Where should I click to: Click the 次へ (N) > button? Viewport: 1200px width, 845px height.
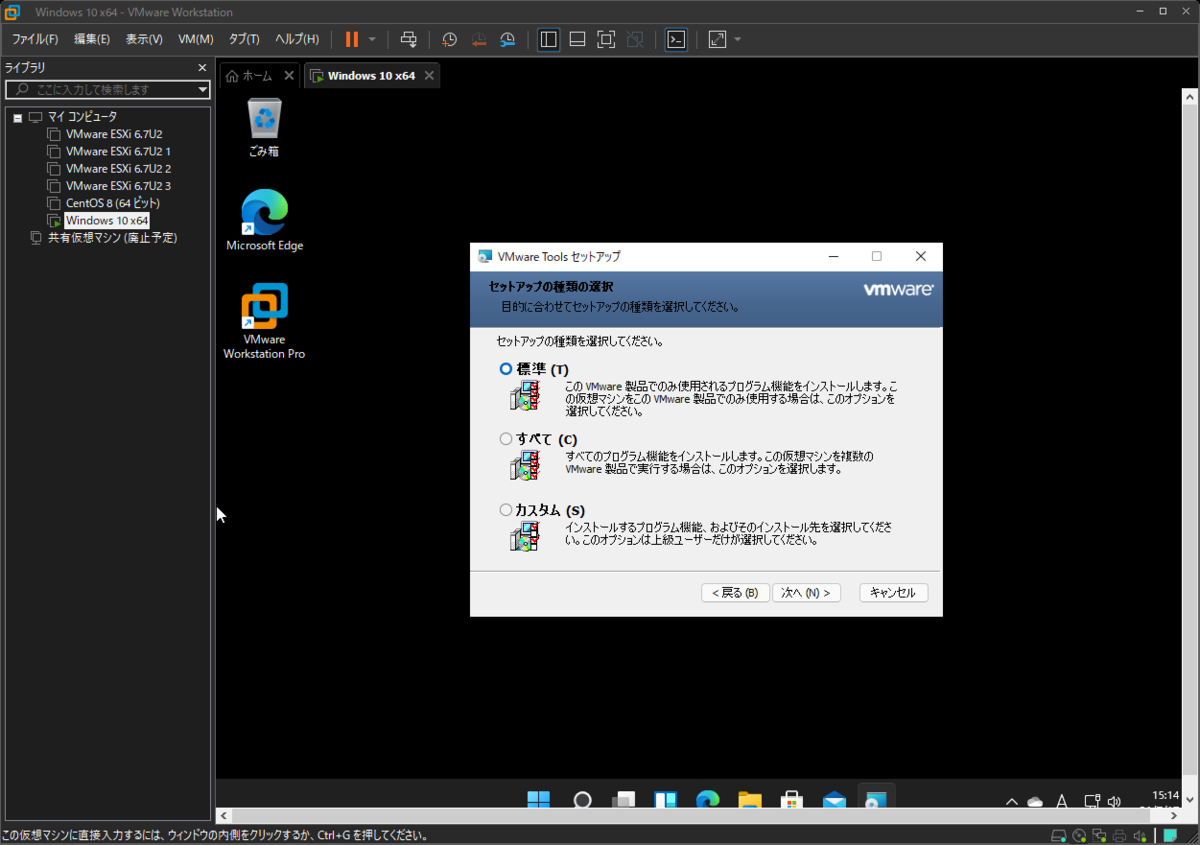pos(806,593)
